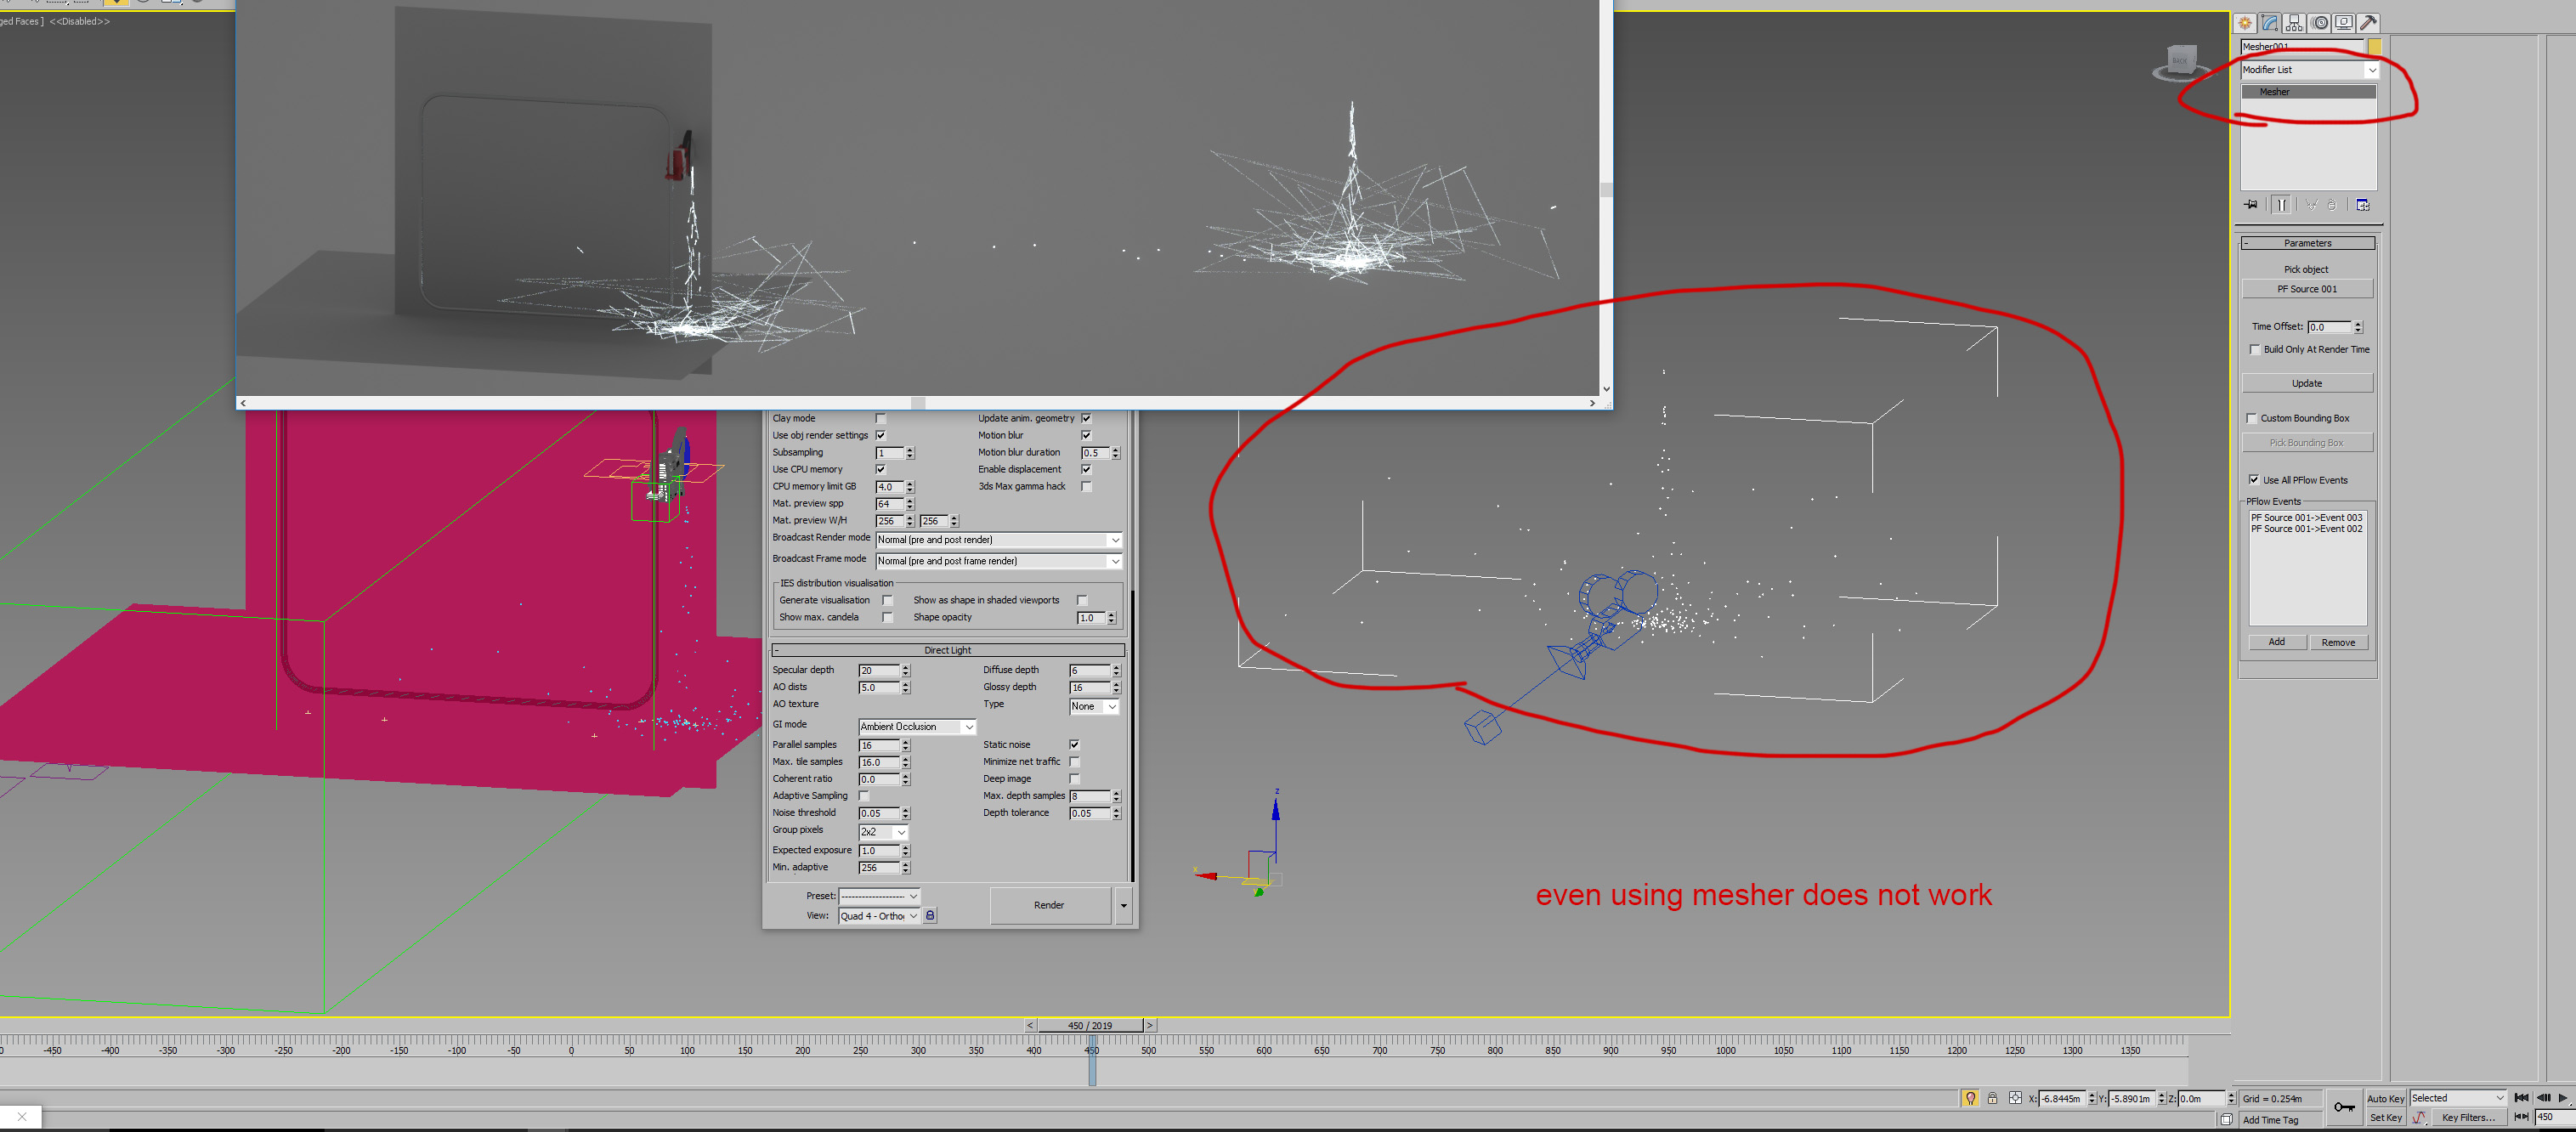
Task: Uncheck Use All PFlow Events
Action: pyautogui.click(x=2254, y=480)
